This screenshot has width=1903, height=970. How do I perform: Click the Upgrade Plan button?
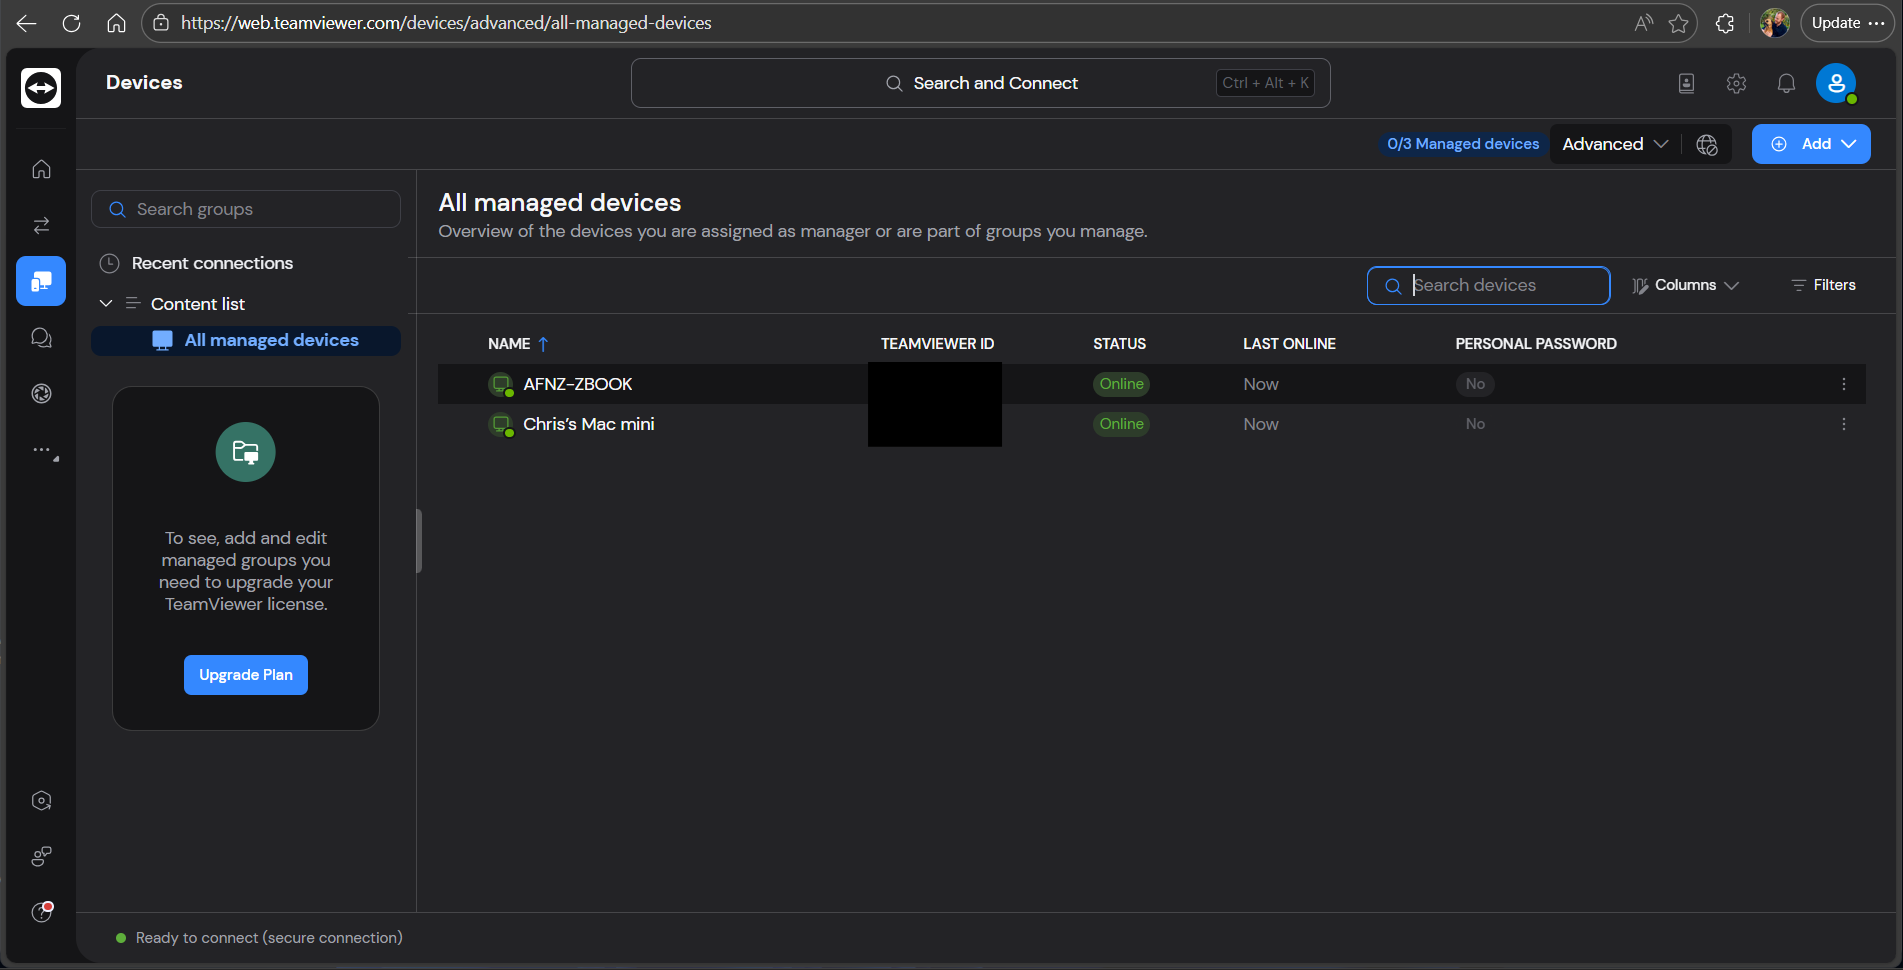(246, 675)
